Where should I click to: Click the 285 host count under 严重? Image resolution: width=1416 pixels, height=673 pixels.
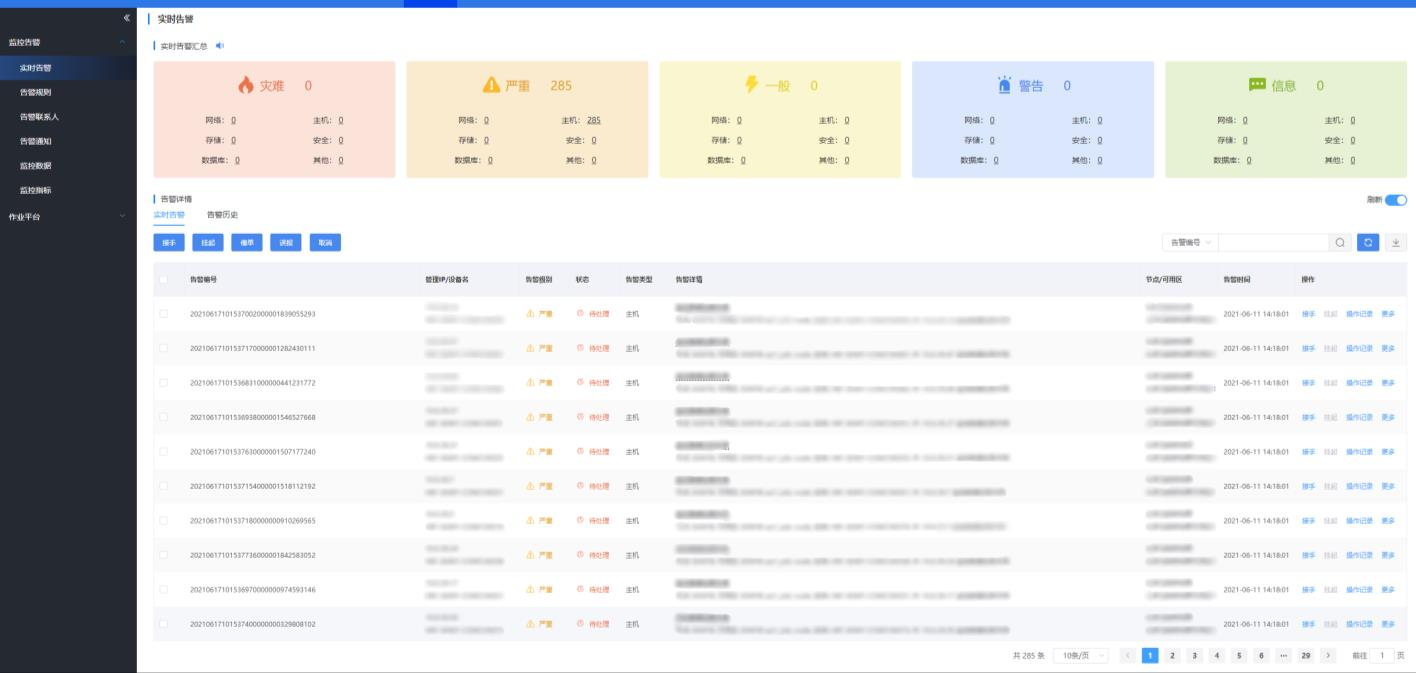pos(594,120)
